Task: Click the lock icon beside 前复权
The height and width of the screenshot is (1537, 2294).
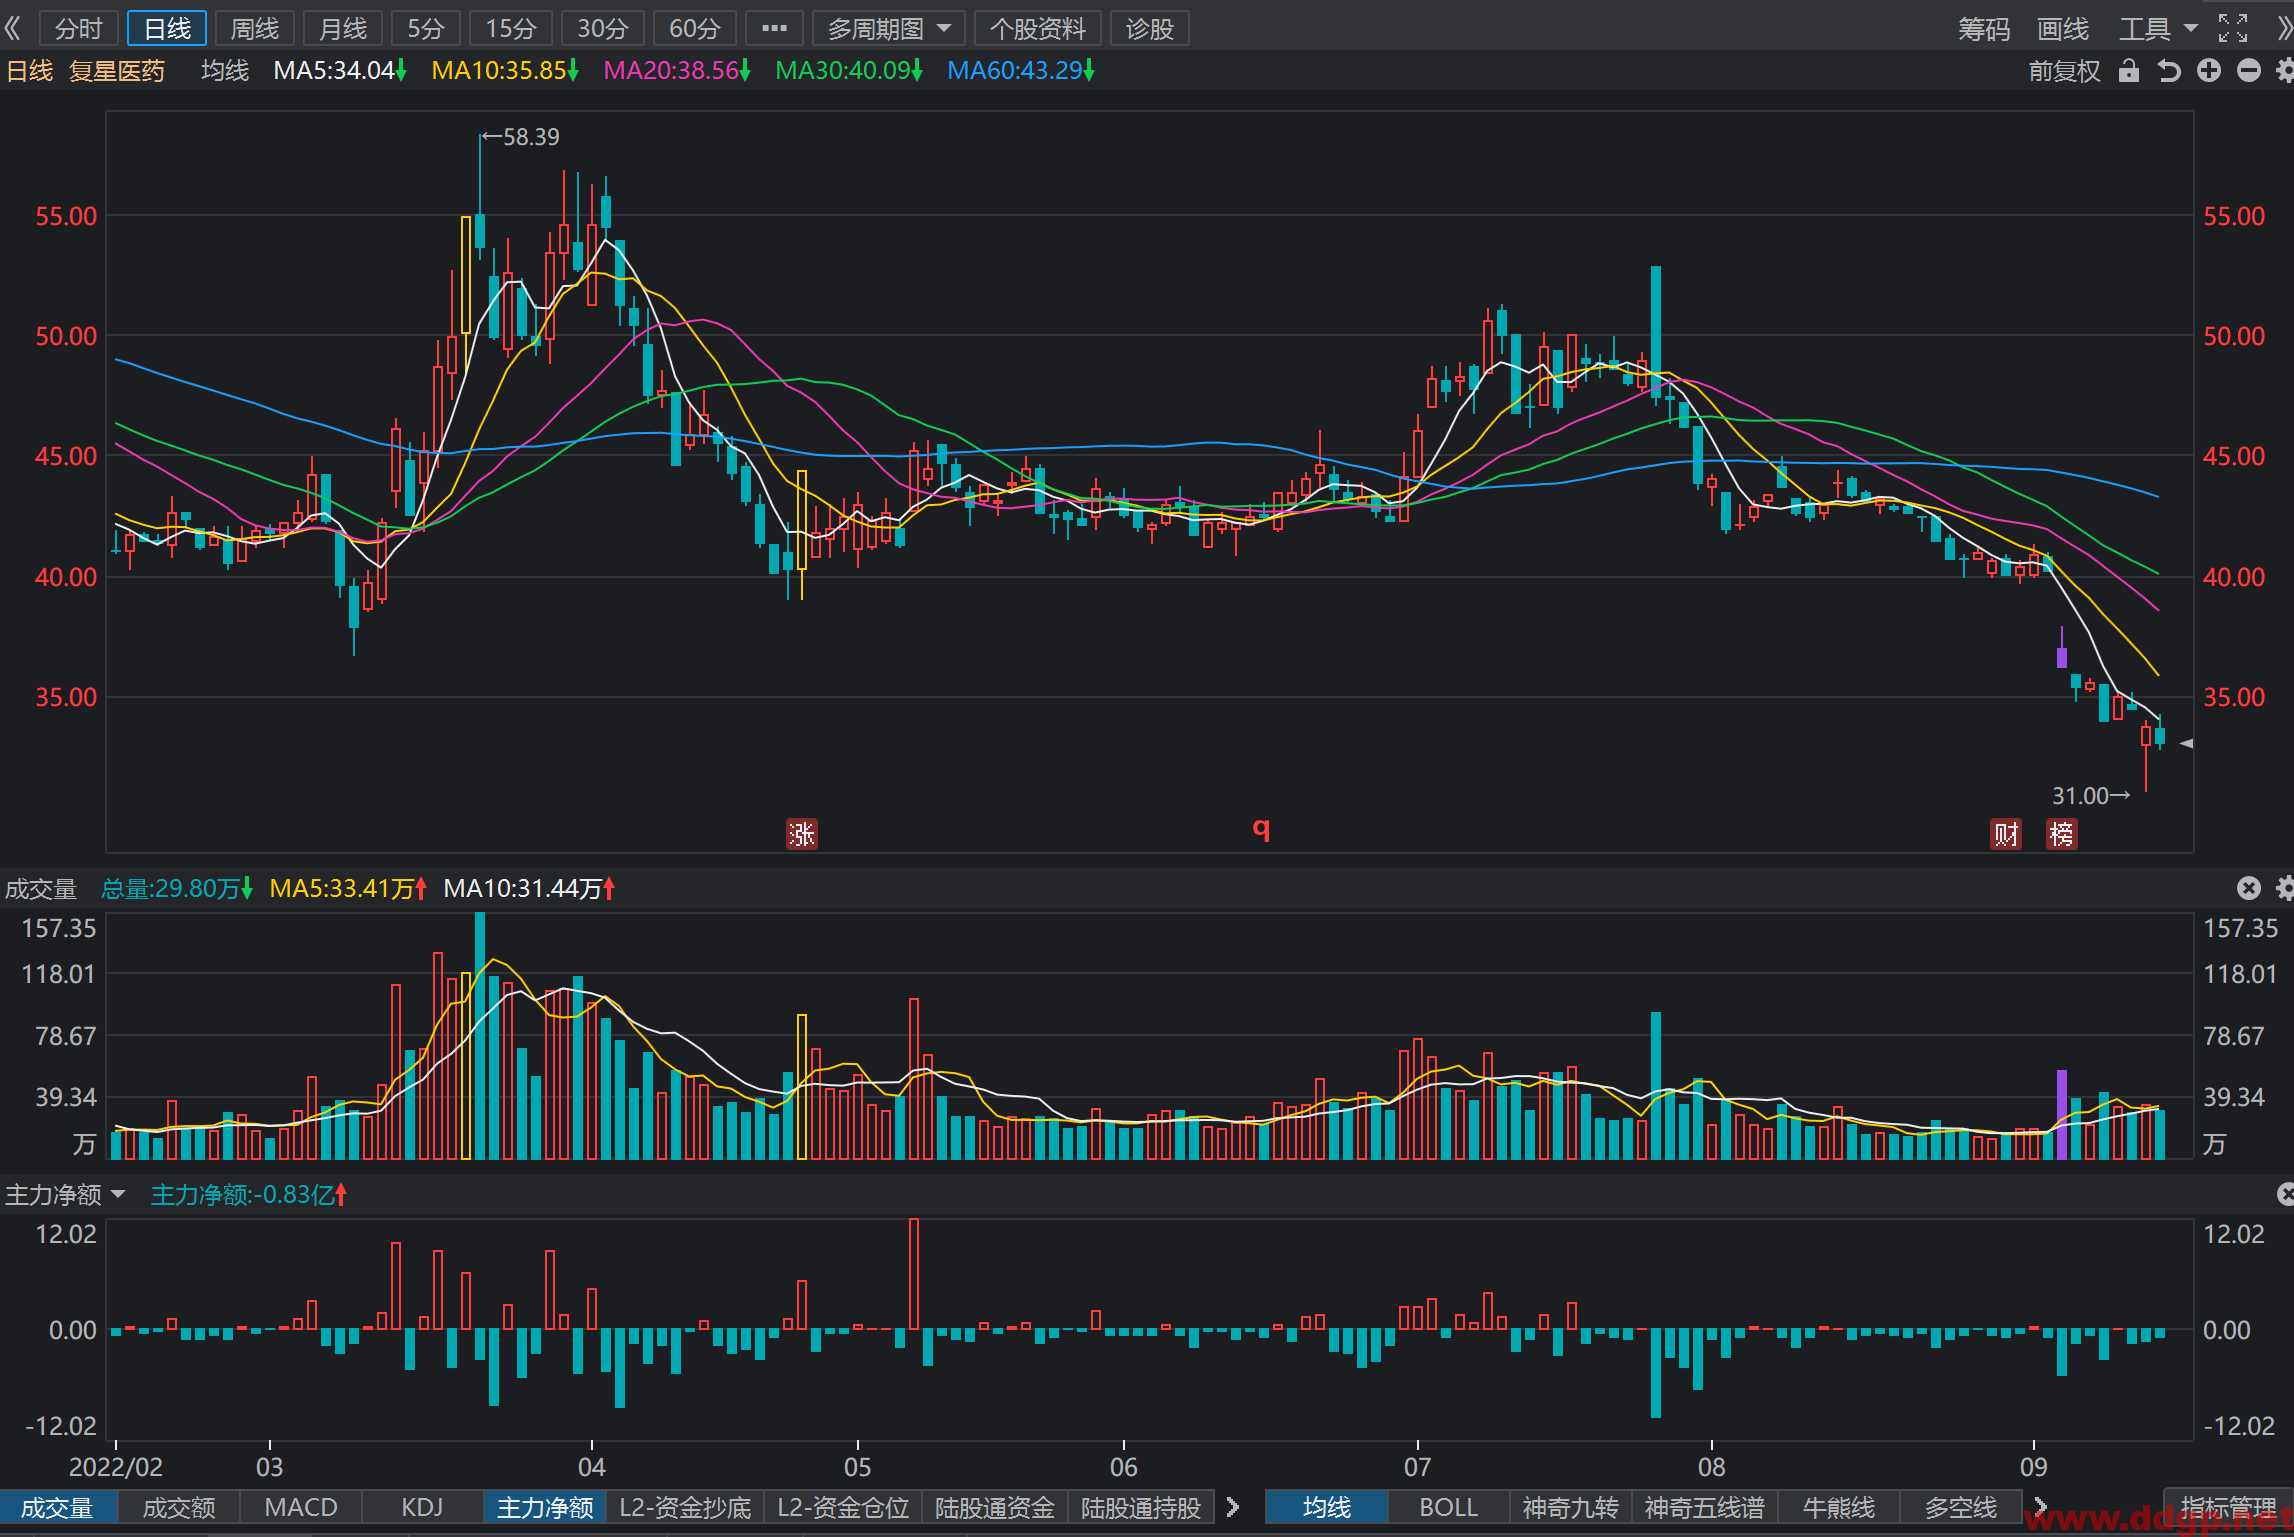Action: tap(2129, 71)
